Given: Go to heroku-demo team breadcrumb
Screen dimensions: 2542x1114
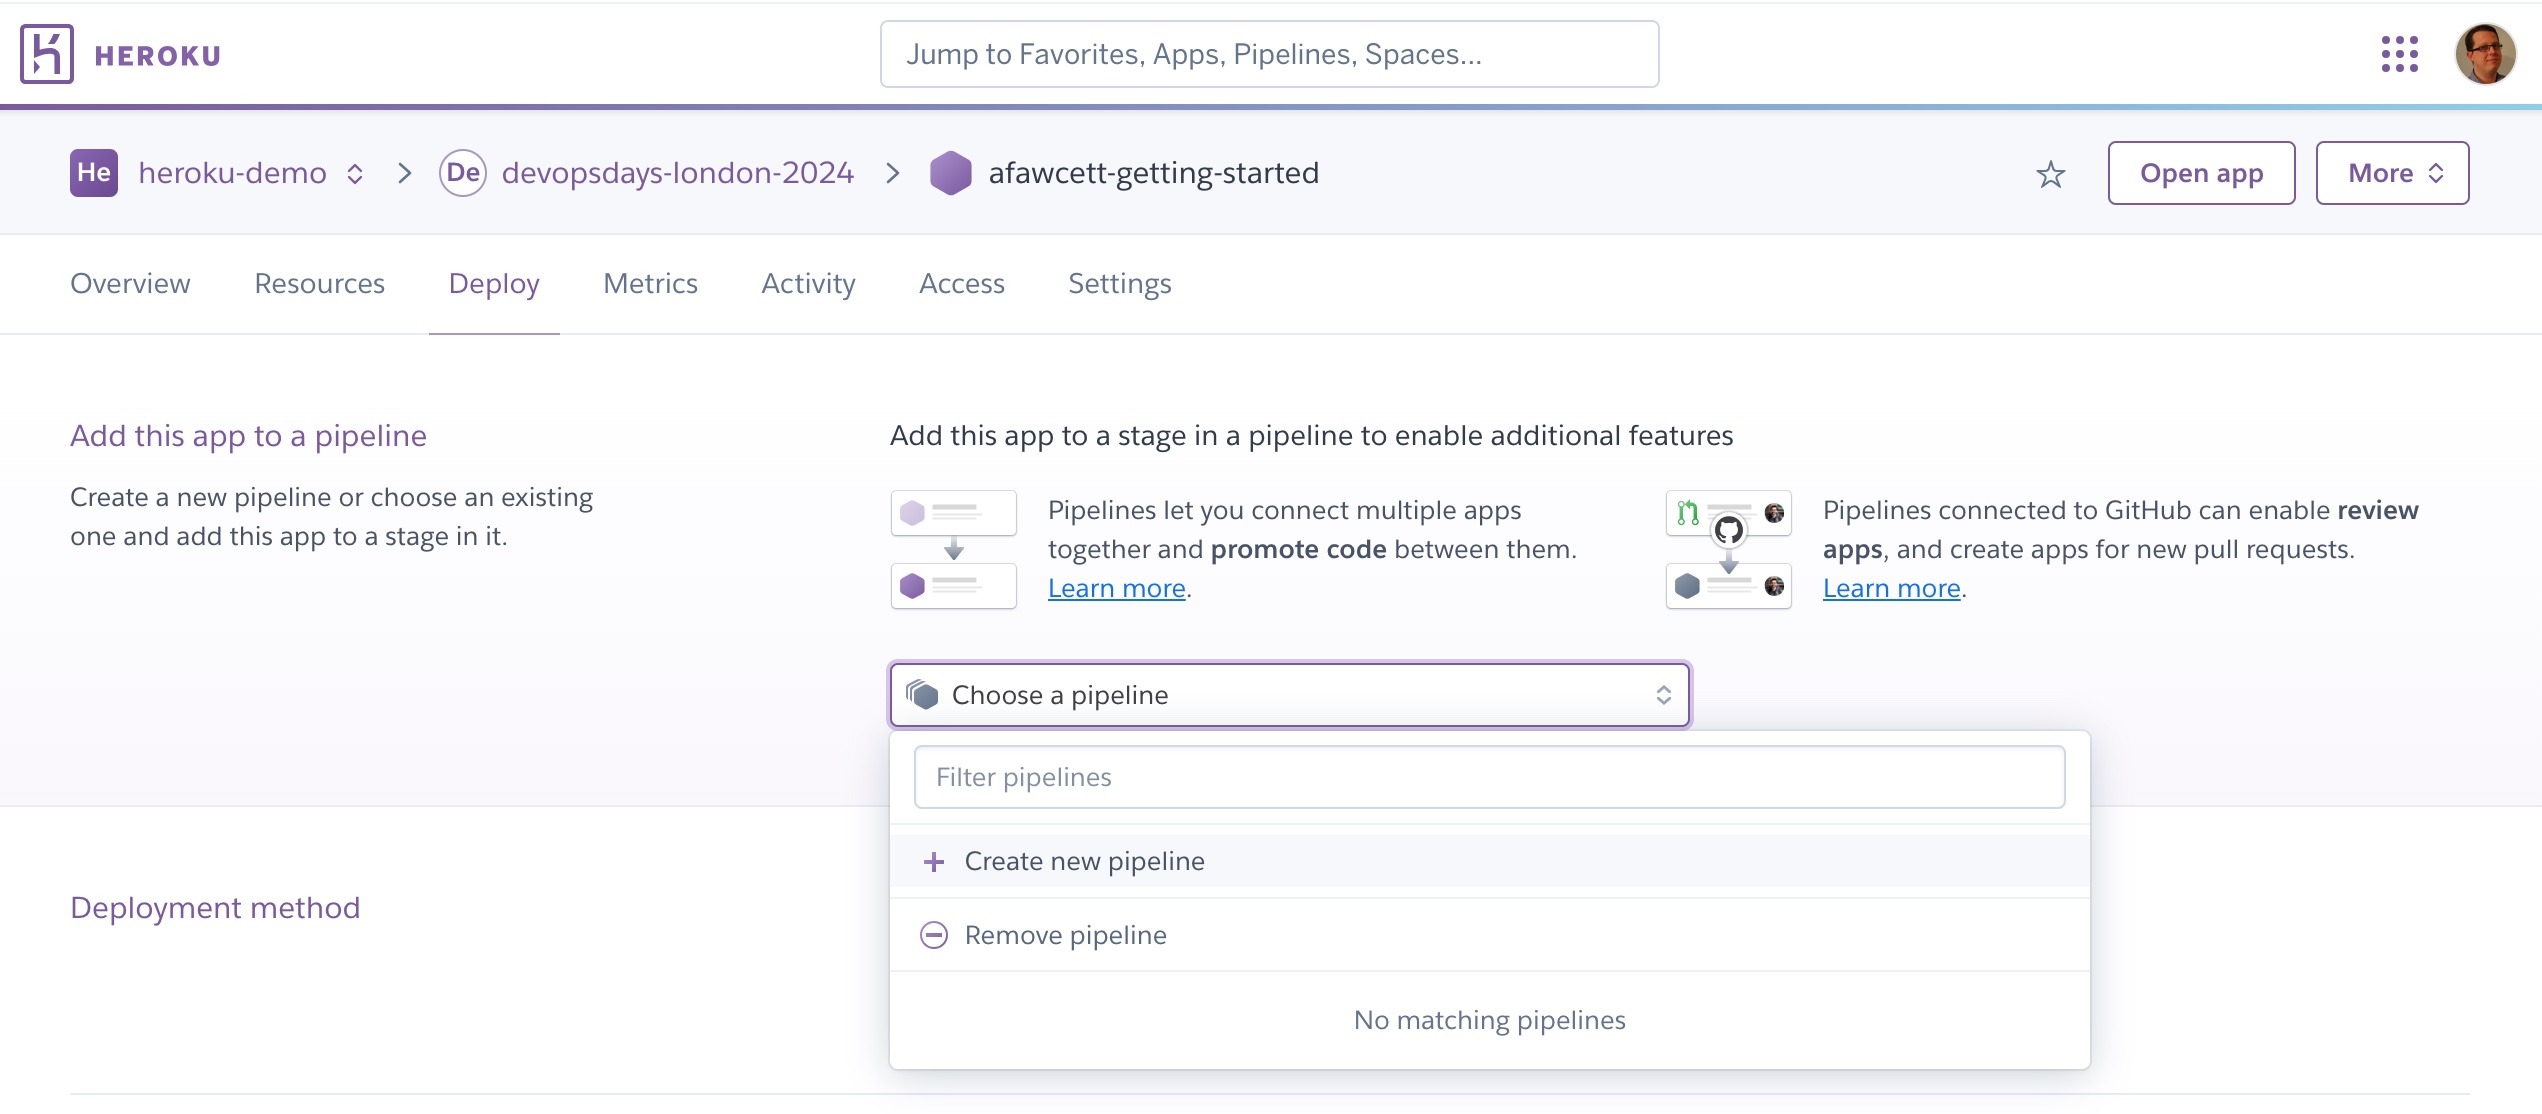Looking at the screenshot, I should point(232,173).
